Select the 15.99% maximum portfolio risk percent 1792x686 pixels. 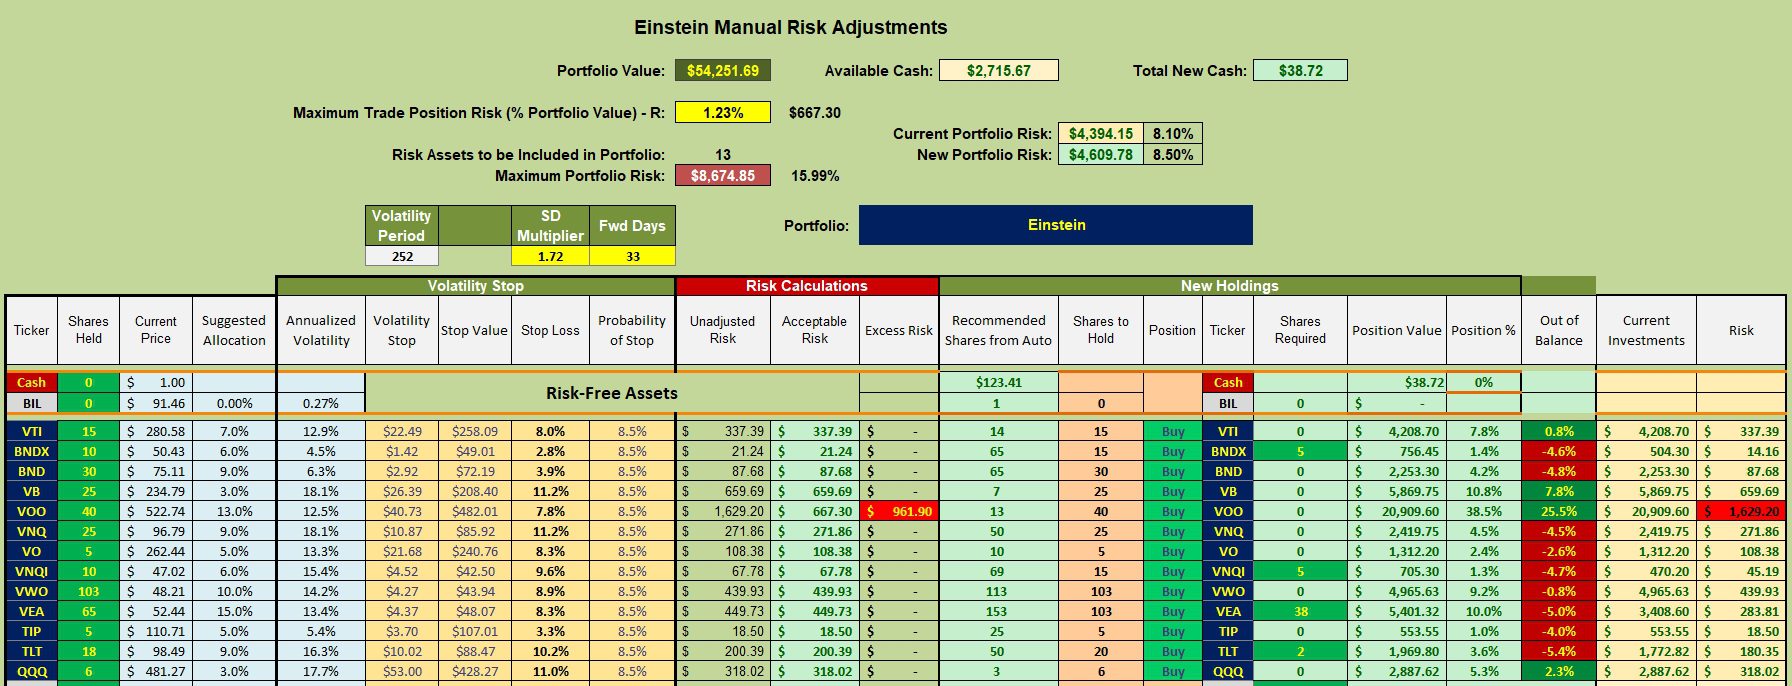[815, 176]
